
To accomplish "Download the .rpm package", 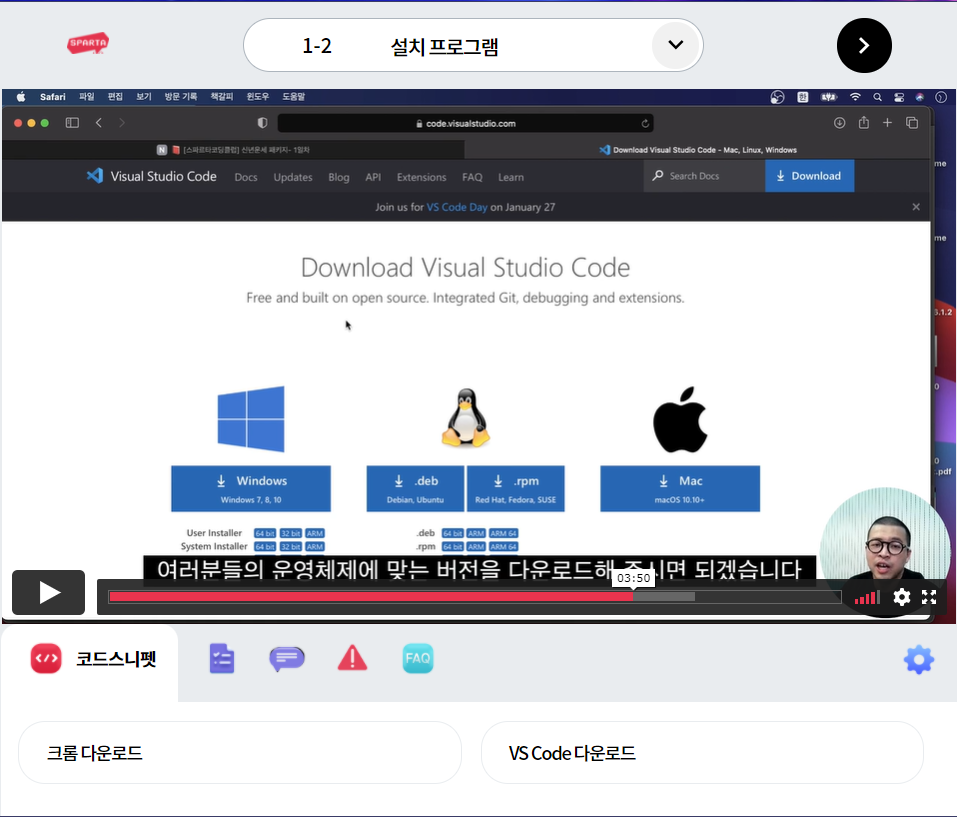I will [516, 488].
